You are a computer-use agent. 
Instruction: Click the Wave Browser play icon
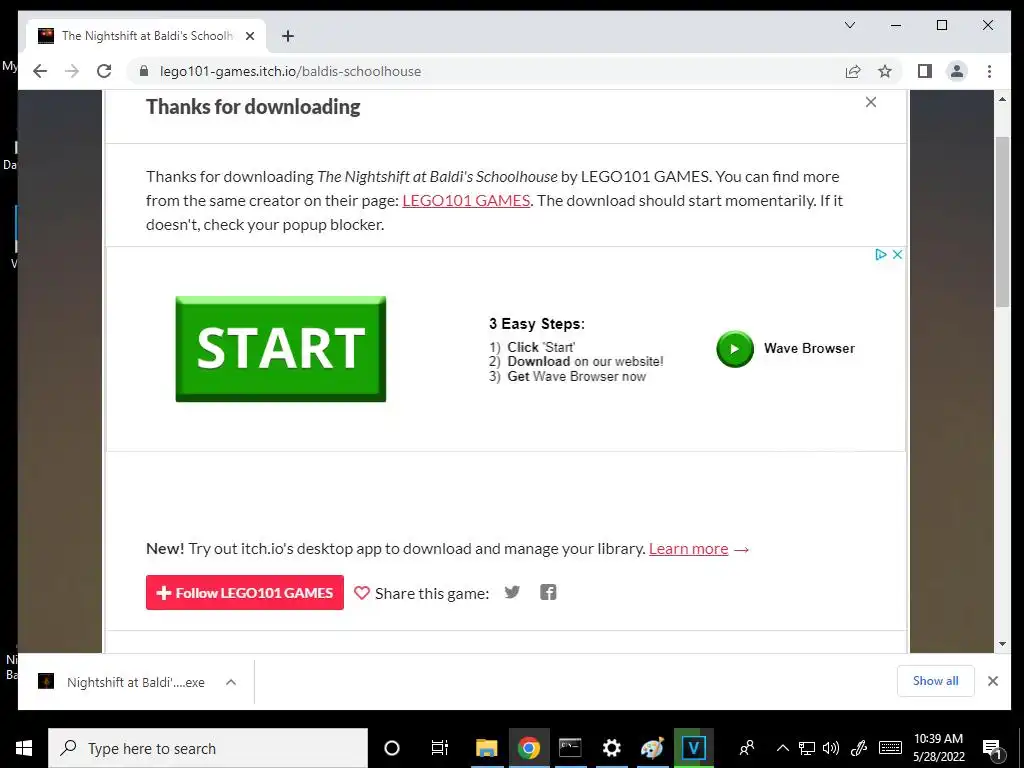point(735,349)
